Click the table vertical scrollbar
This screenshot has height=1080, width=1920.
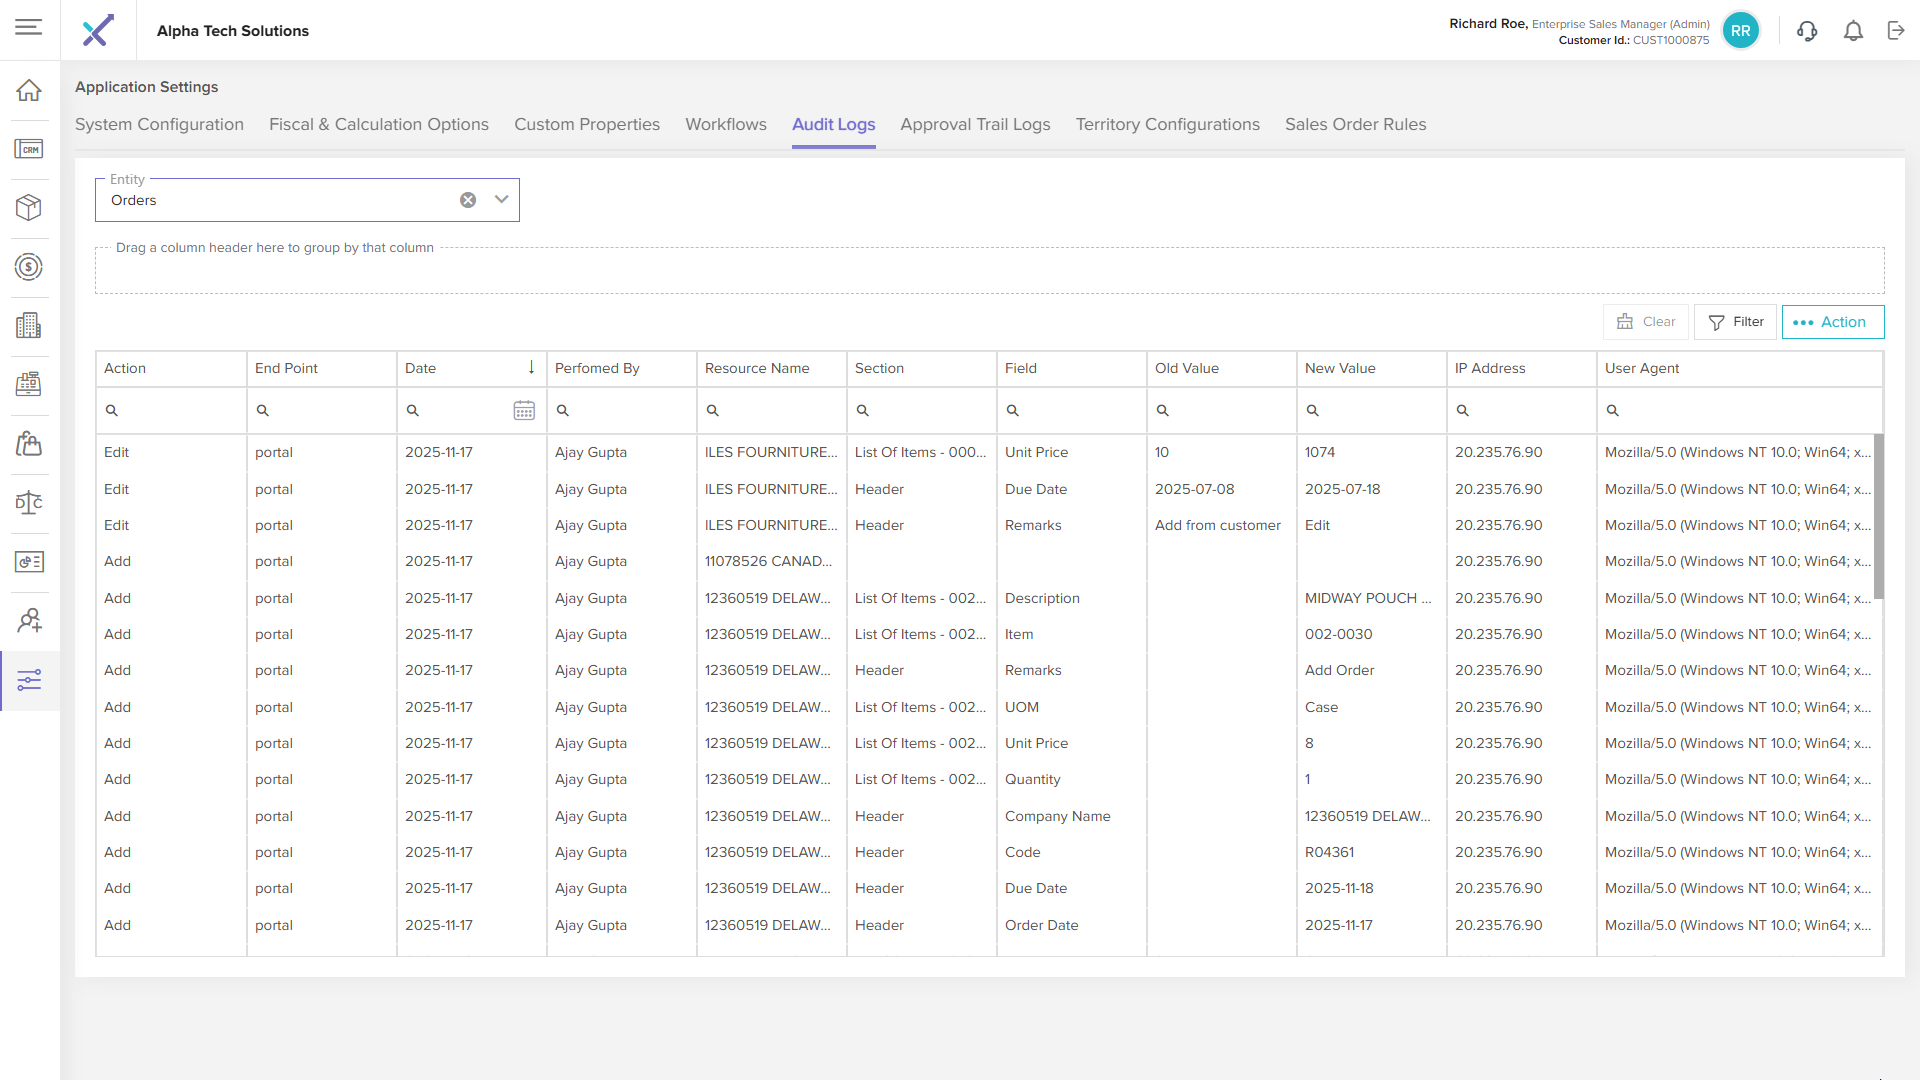point(1878,516)
